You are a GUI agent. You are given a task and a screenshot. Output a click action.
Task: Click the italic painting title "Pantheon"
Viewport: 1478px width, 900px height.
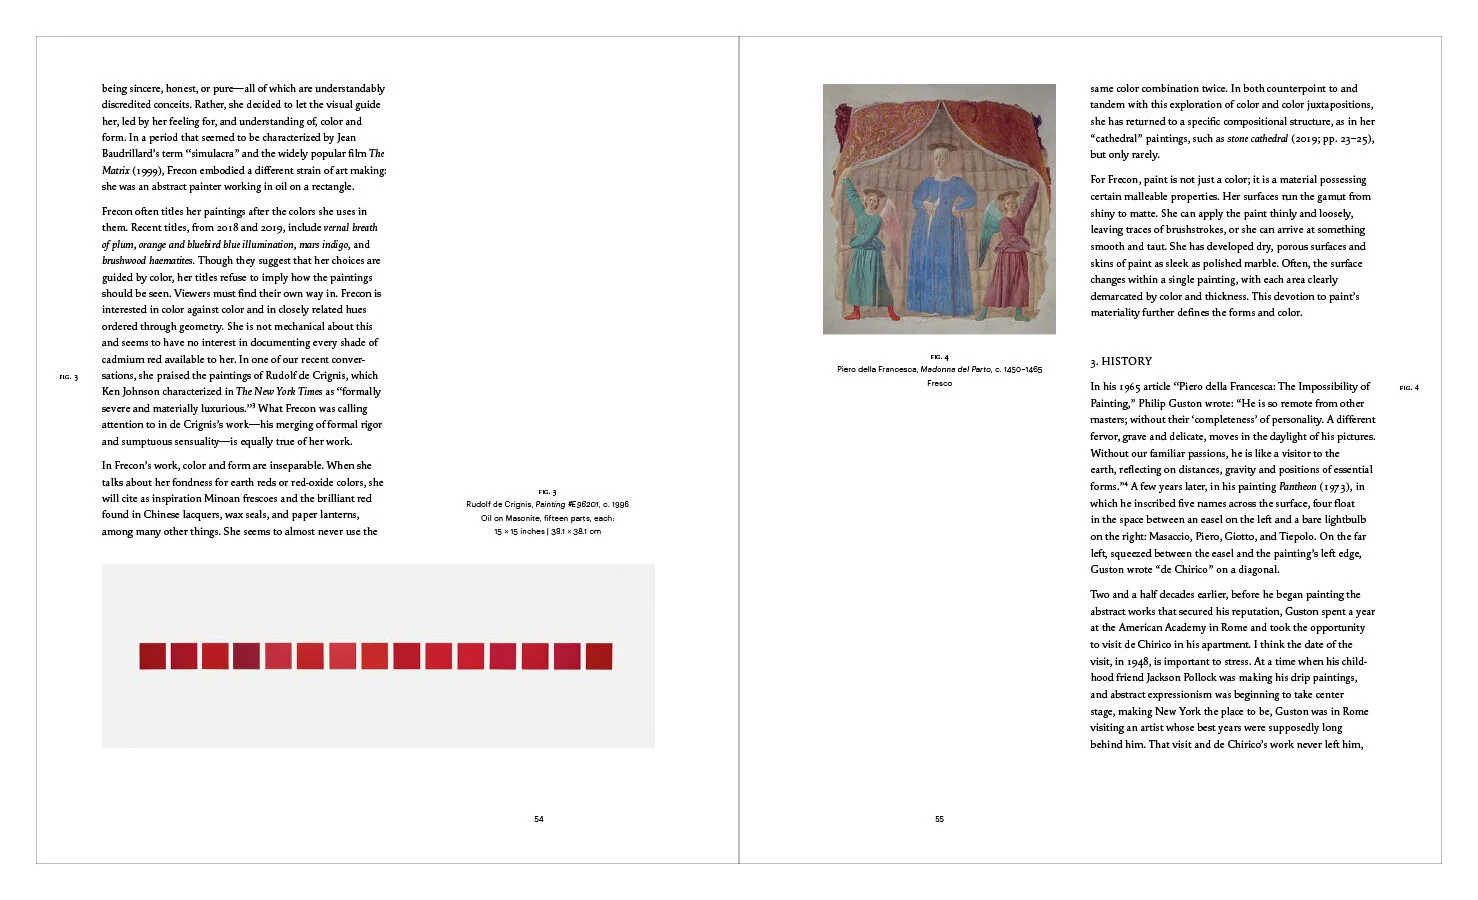(x=1297, y=486)
